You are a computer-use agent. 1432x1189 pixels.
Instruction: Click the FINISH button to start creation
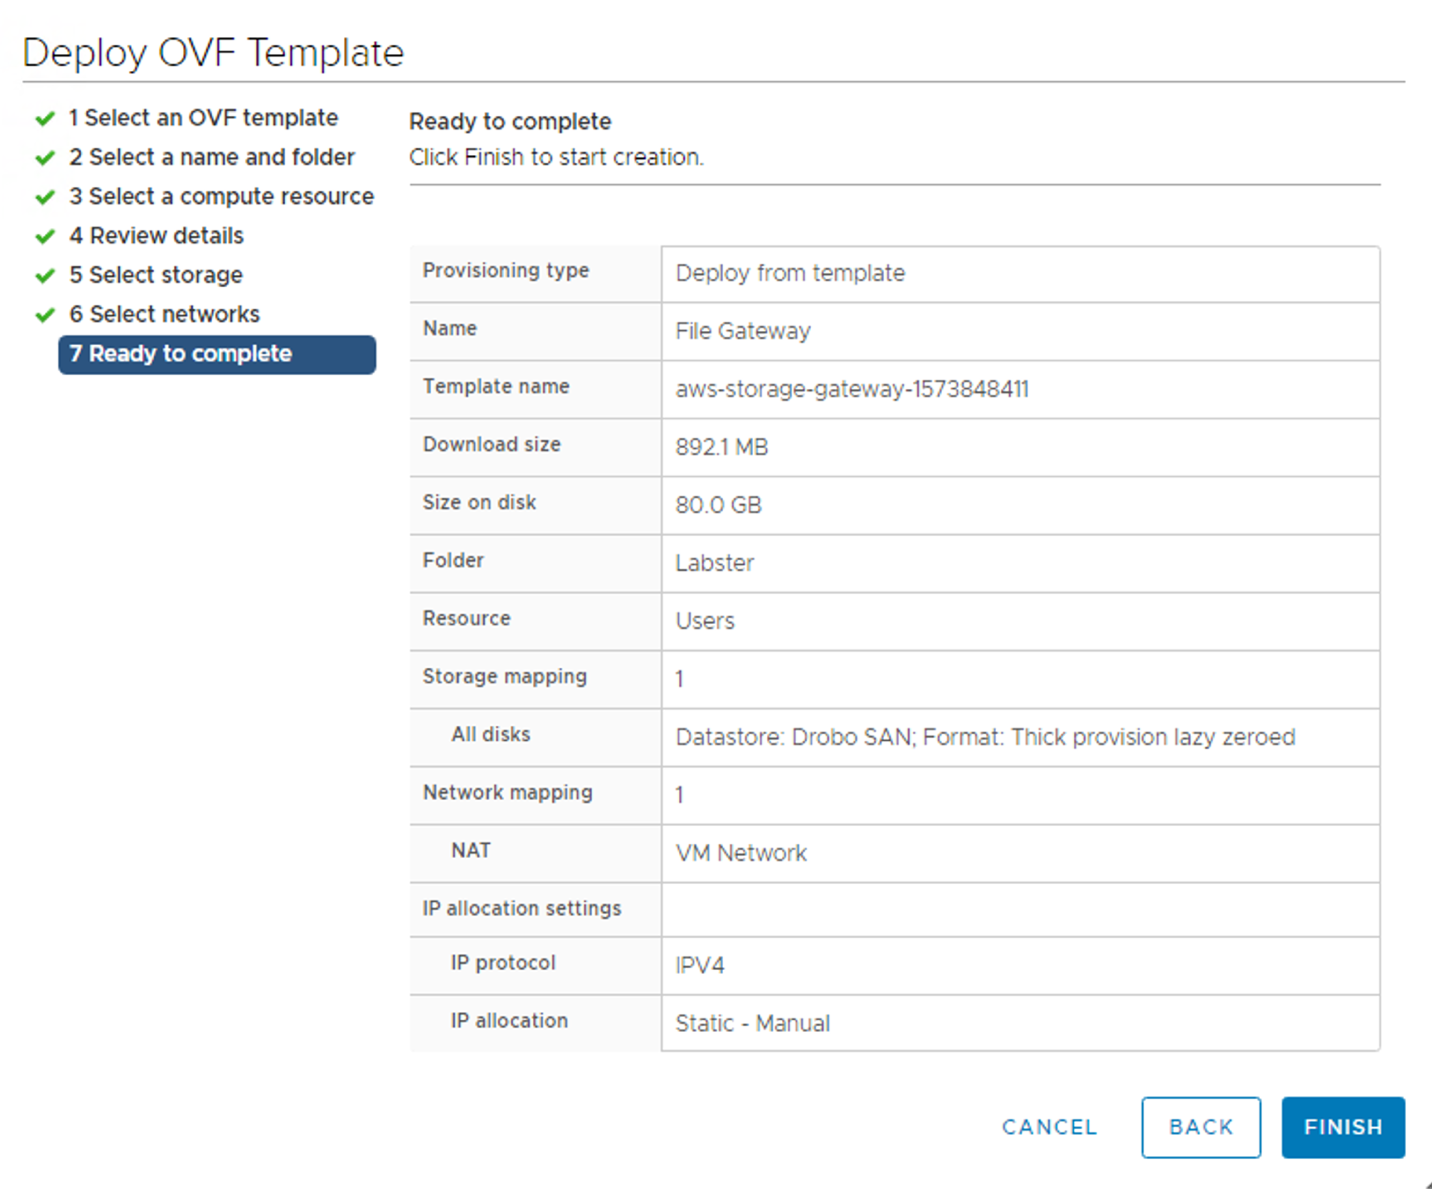click(x=1343, y=1127)
